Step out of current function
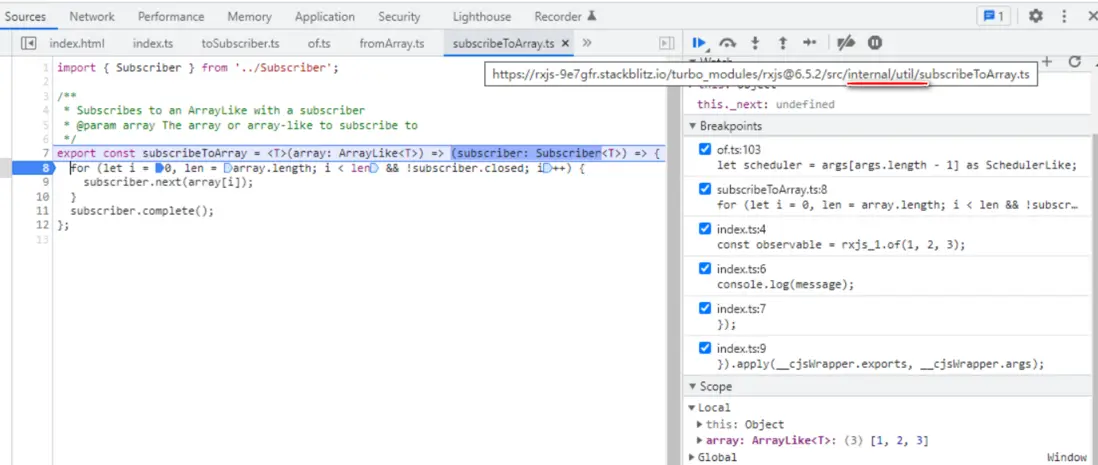1098x465 pixels. [x=782, y=43]
